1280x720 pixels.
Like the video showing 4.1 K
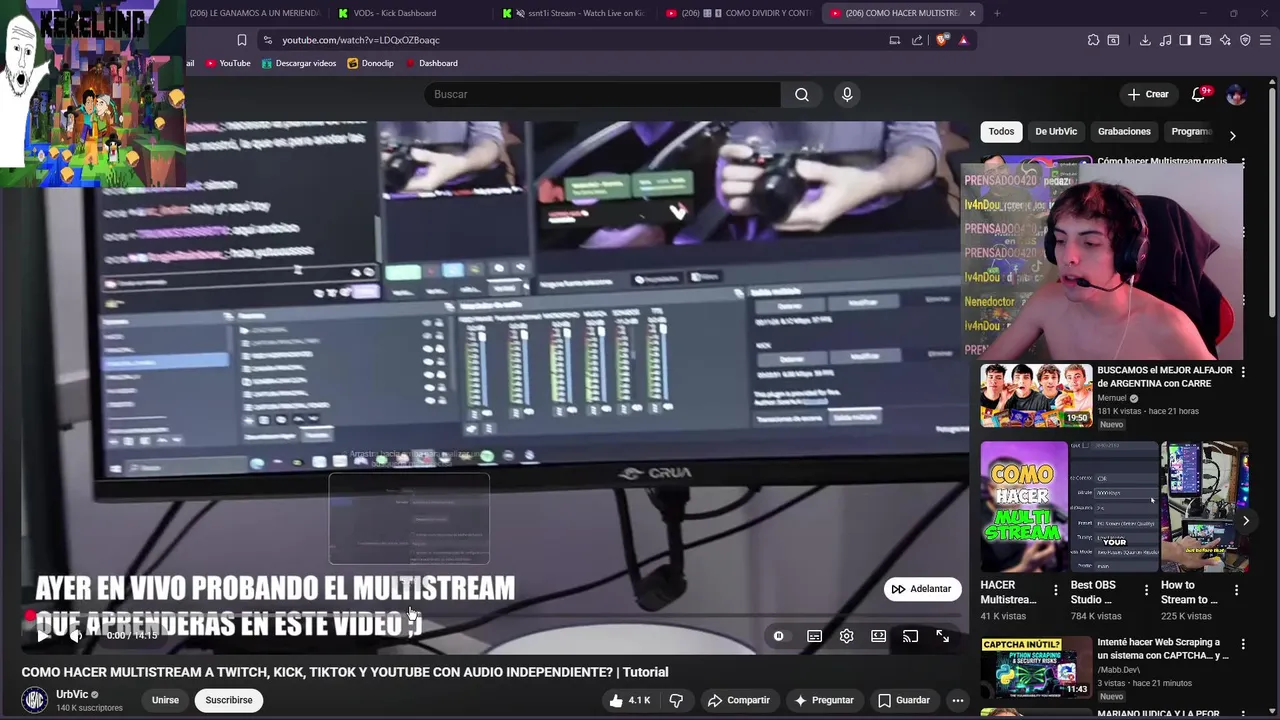(630, 700)
